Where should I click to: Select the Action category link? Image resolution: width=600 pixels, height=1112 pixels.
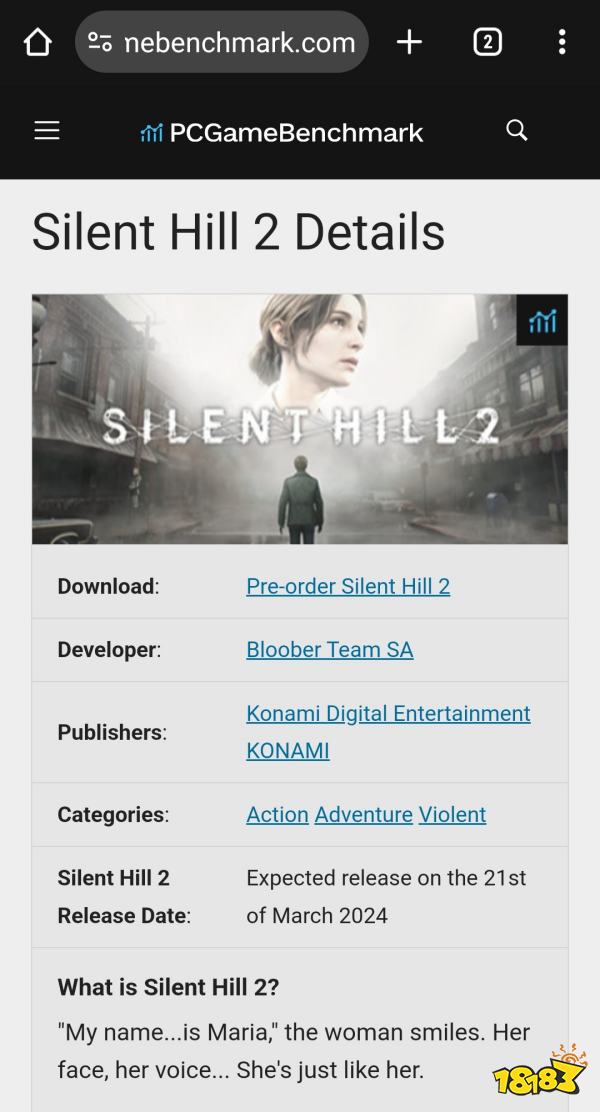click(277, 815)
